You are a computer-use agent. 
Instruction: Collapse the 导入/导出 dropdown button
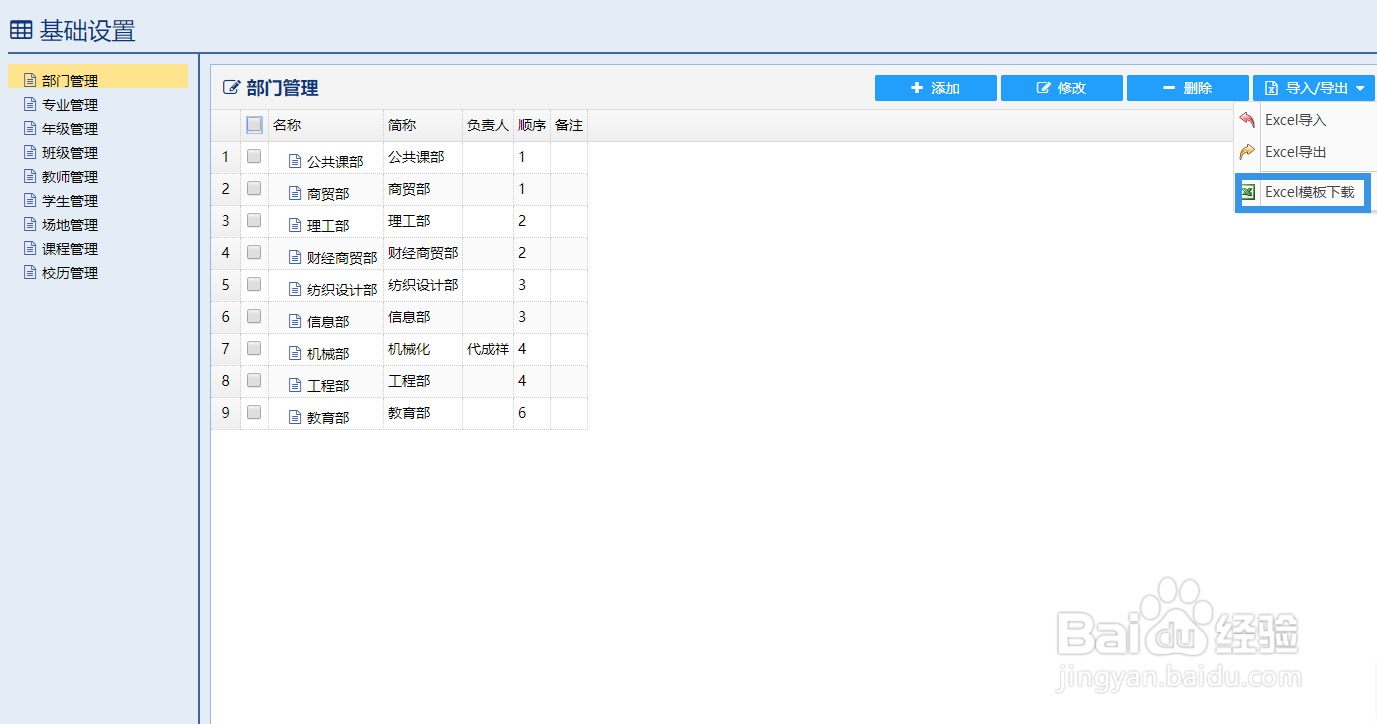coord(1314,88)
